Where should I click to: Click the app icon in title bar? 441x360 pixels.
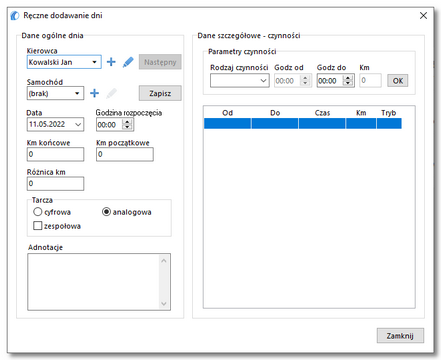(15, 16)
